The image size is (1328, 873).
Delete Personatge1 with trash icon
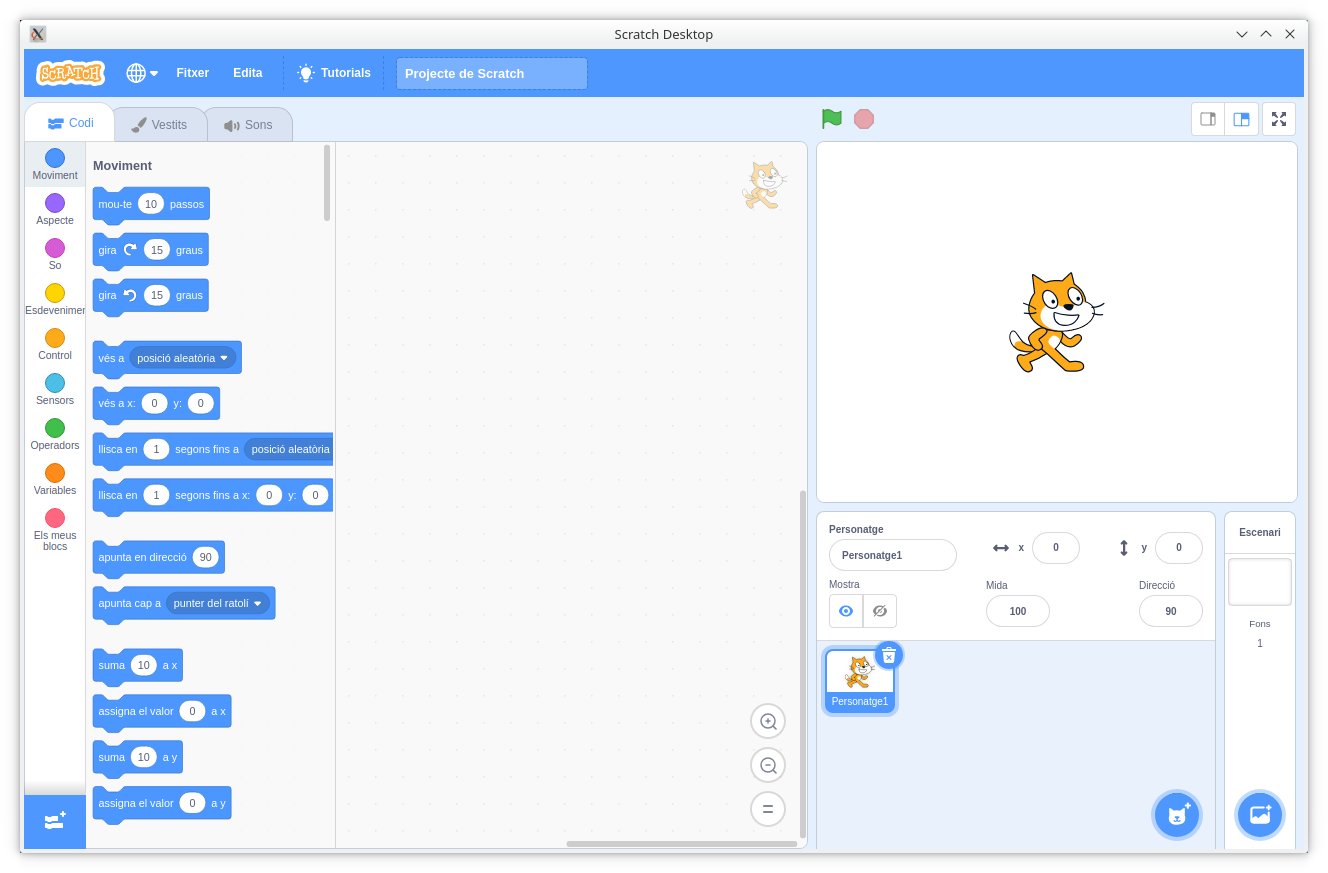[889, 655]
